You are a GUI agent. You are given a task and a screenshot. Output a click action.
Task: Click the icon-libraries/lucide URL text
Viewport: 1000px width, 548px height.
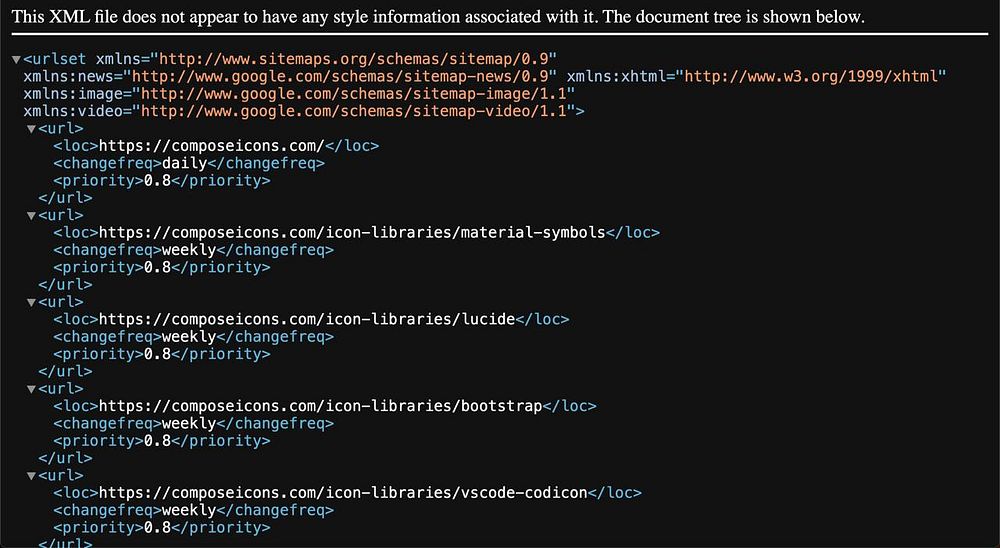[x=307, y=319]
